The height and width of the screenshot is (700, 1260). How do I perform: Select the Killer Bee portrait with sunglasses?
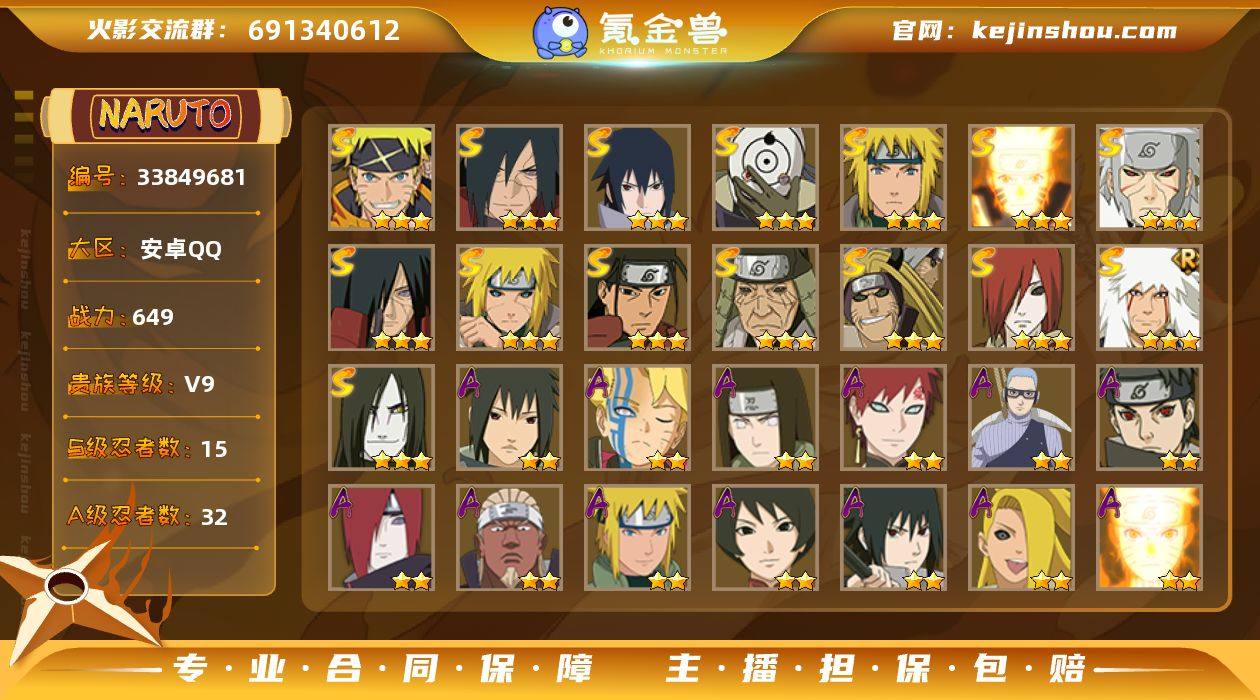coord(893,298)
